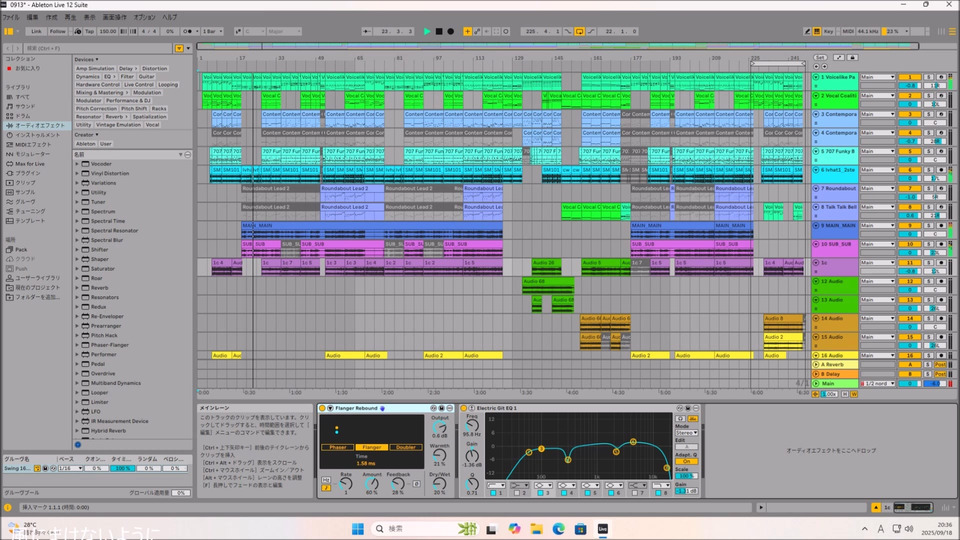Click the Tap tempo button
This screenshot has width=960, height=540.
click(89, 31)
